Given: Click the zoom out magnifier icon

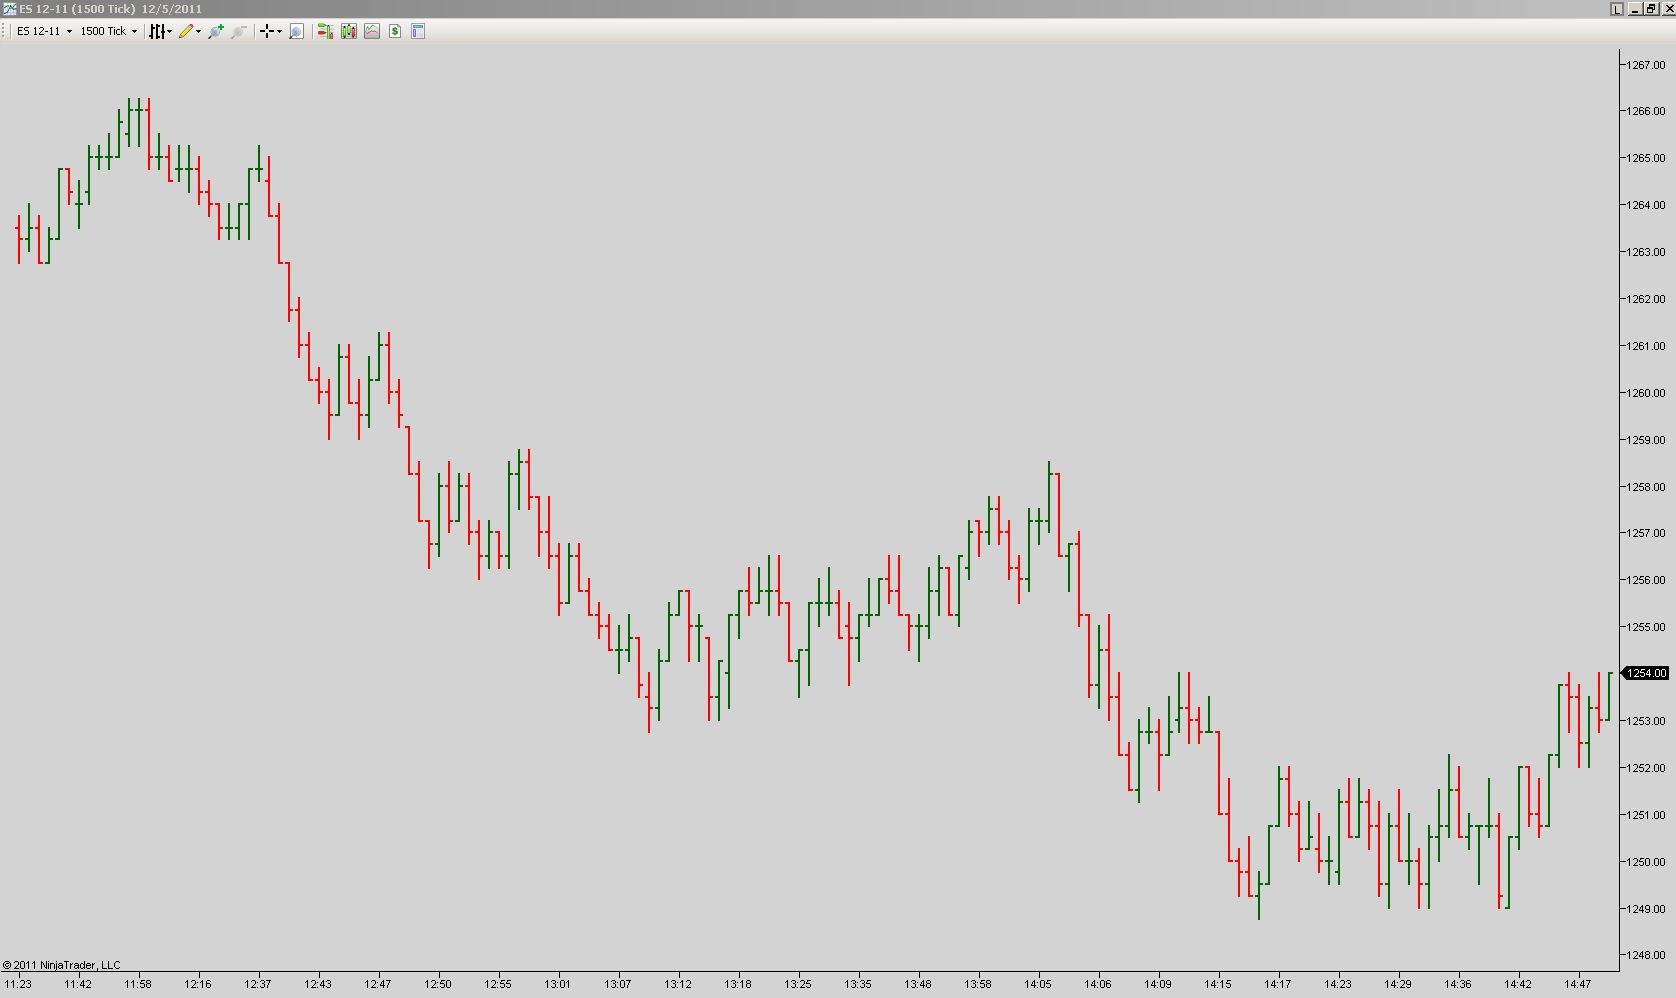Looking at the screenshot, I should click(x=238, y=31).
